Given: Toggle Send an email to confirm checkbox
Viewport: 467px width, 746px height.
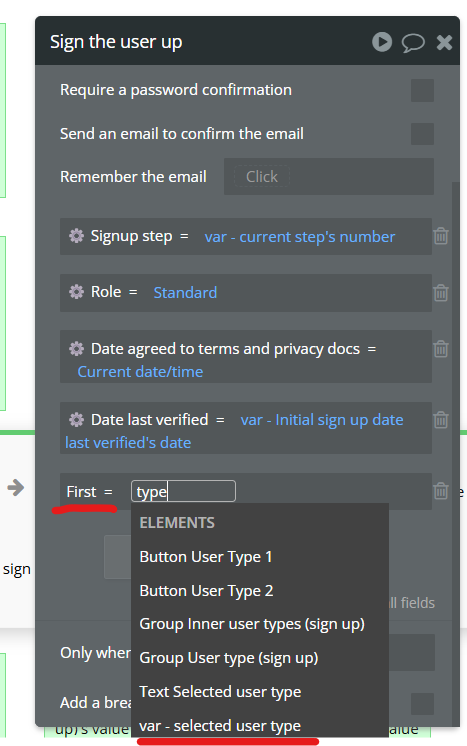Looking at the screenshot, I should point(422,134).
